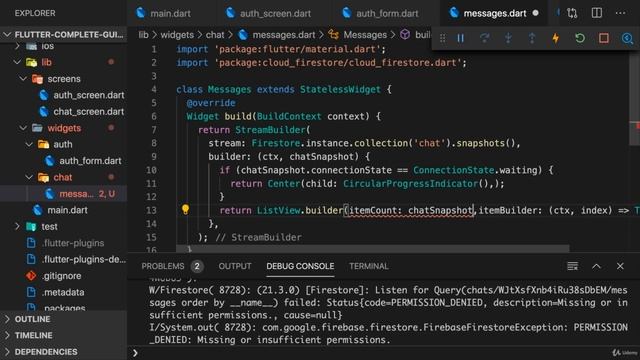
Task: Stop debugging with the red square
Action: (604, 38)
